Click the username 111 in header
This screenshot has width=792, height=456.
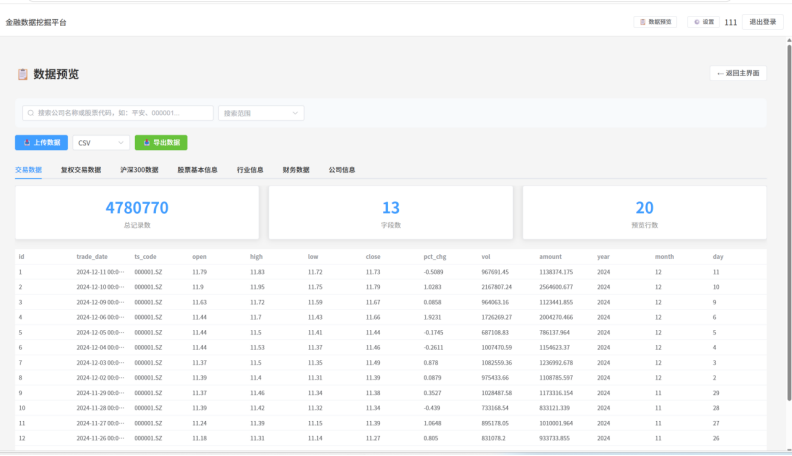coord(730,22)
